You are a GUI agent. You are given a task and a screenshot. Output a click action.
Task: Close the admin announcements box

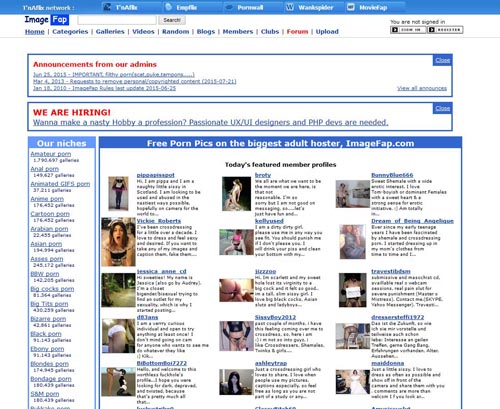[x=442, y=60]
